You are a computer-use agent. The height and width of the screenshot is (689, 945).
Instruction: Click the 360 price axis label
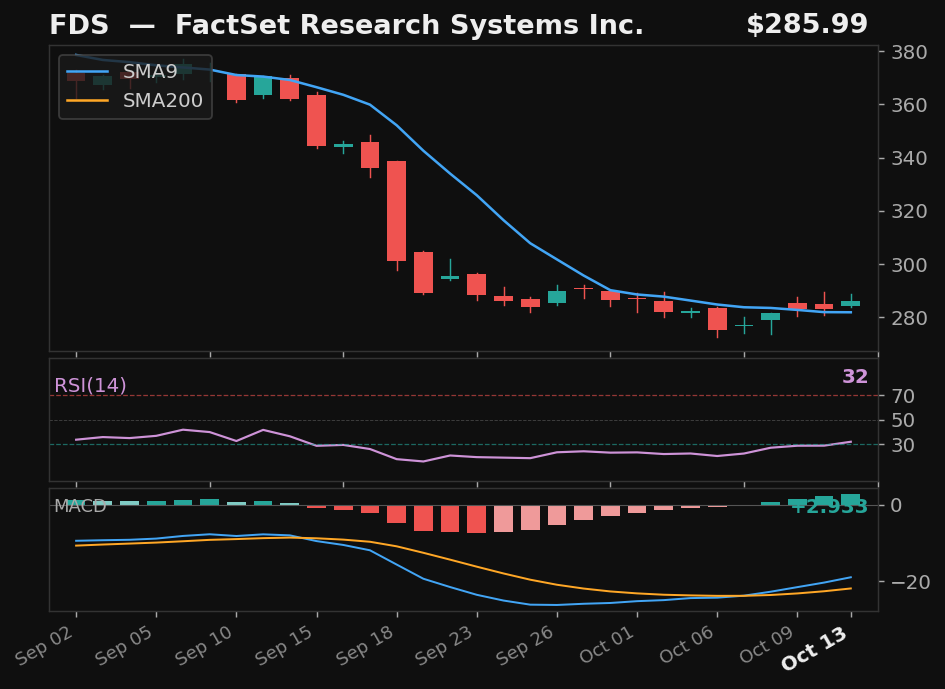909,105
